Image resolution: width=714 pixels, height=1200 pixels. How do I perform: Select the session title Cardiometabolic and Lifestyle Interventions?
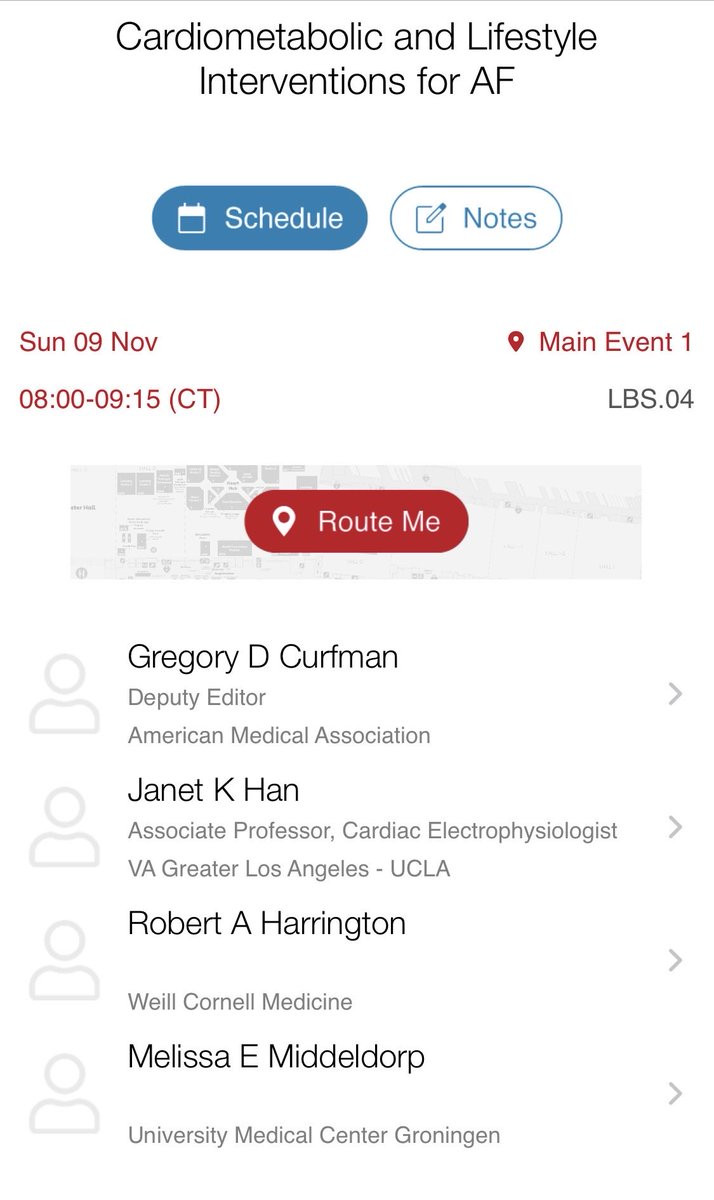356,59
